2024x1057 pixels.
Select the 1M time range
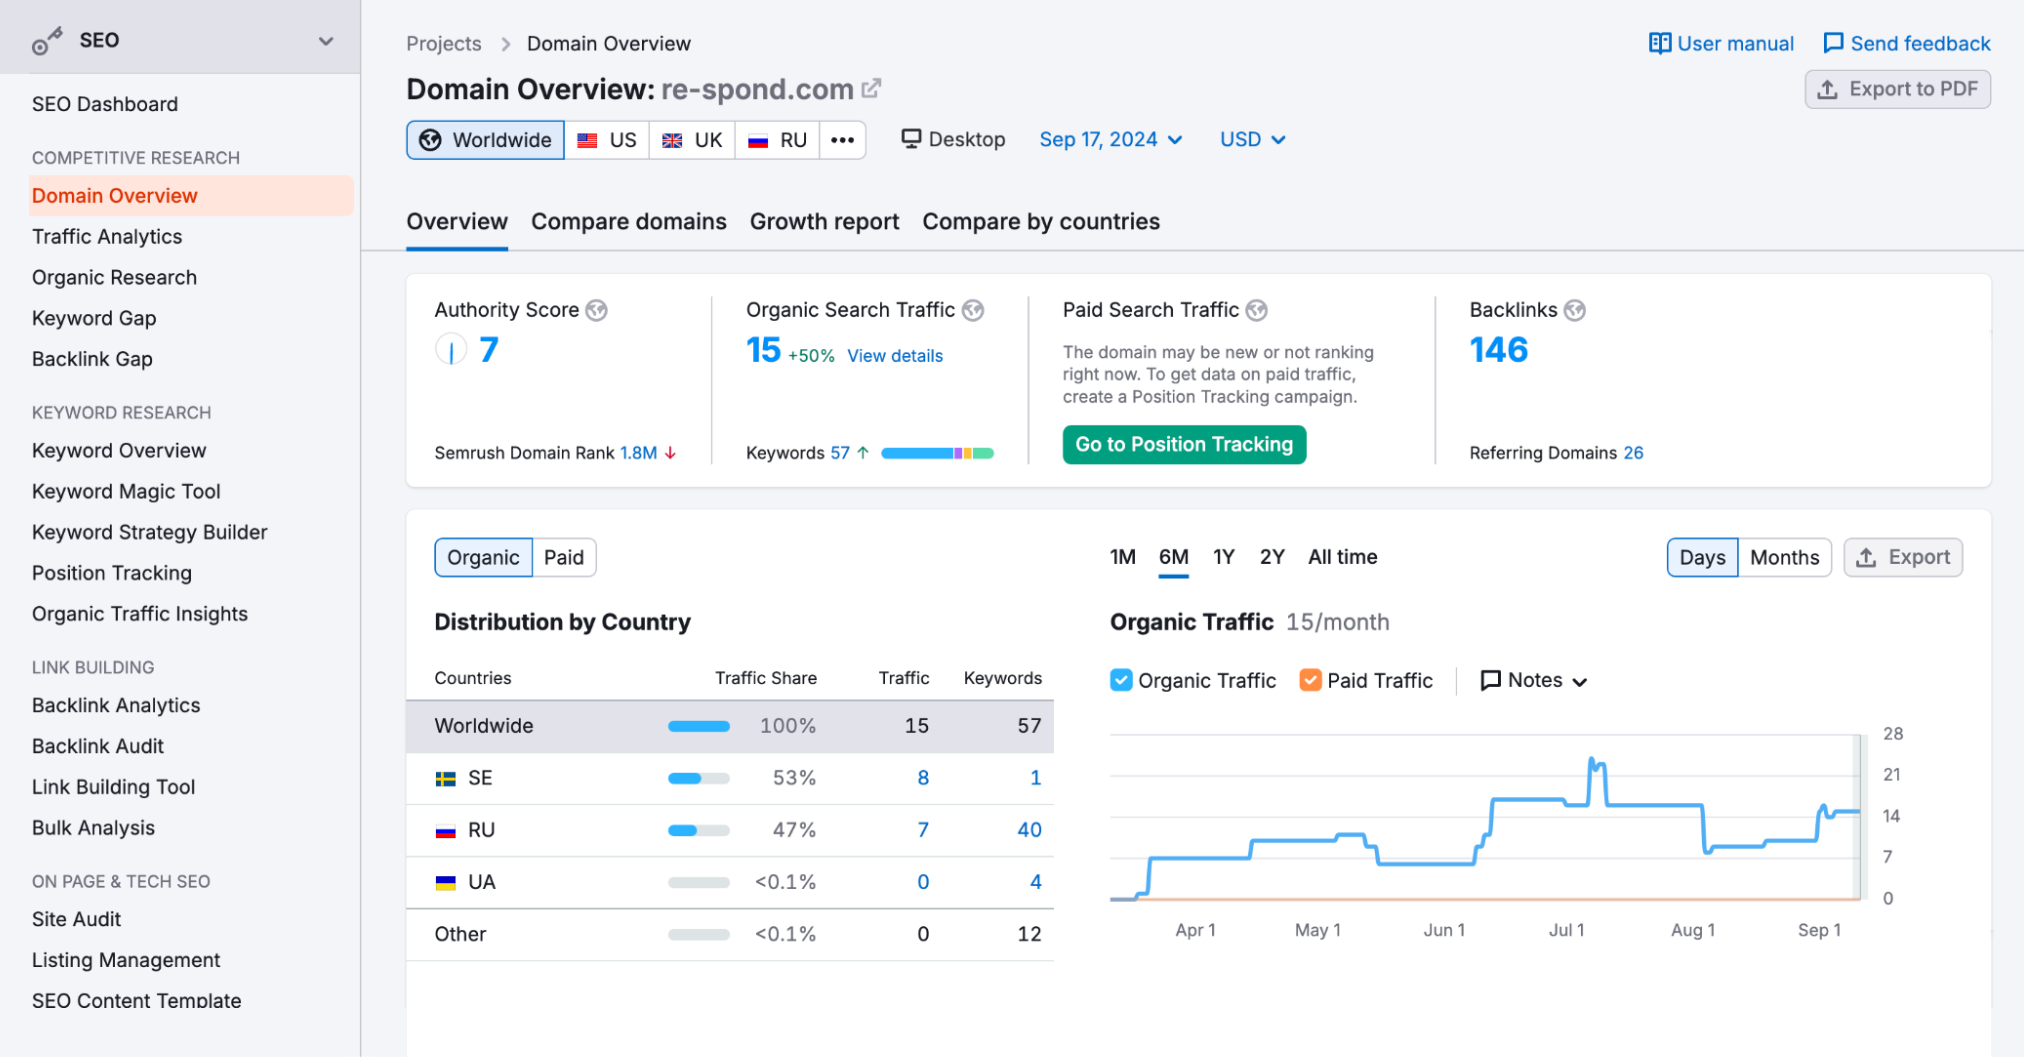[x=1123, y=557]
